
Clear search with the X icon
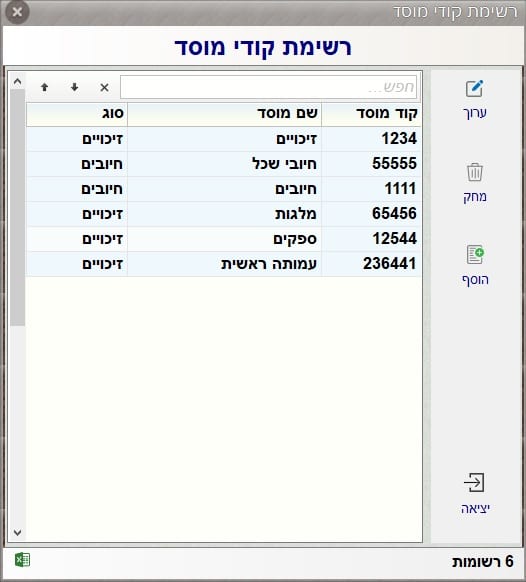point(104,88)
